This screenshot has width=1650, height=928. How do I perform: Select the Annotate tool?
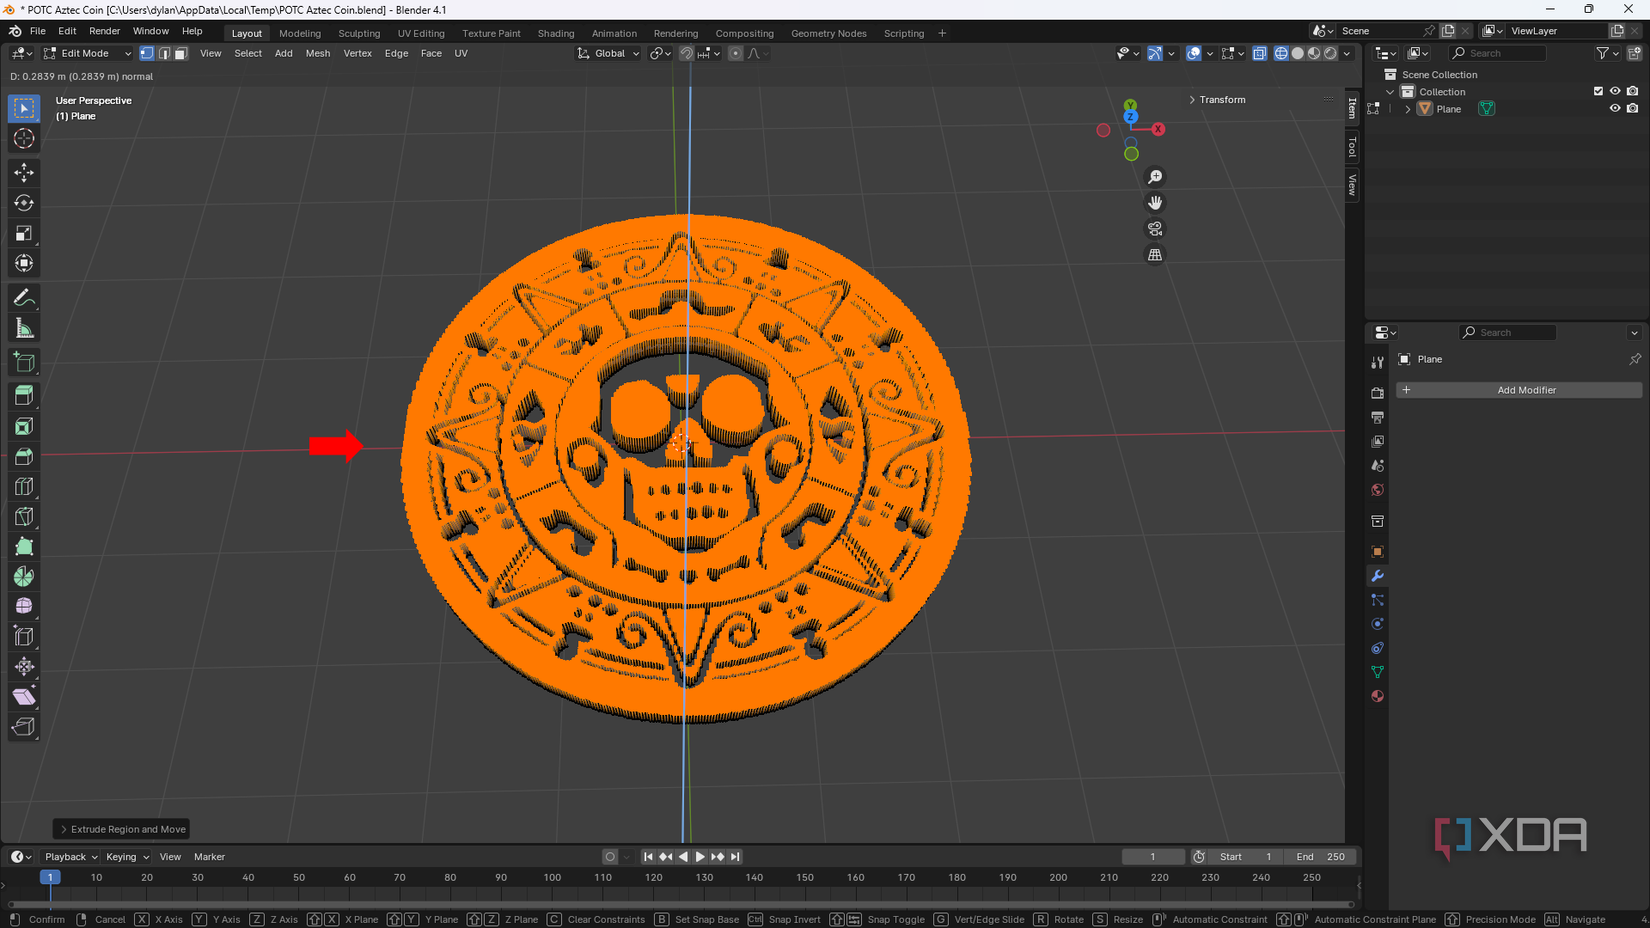click(x=24, y=298)
